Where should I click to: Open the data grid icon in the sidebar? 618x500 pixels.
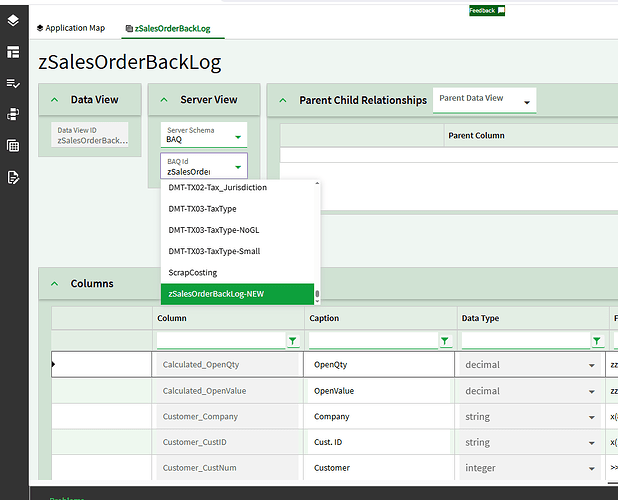pyautogui.click(x=13, y=146)
